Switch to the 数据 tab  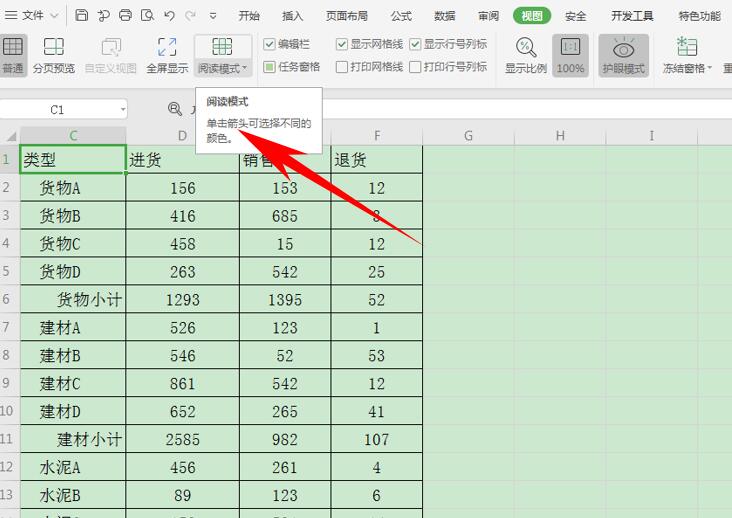tap(444, 16)
